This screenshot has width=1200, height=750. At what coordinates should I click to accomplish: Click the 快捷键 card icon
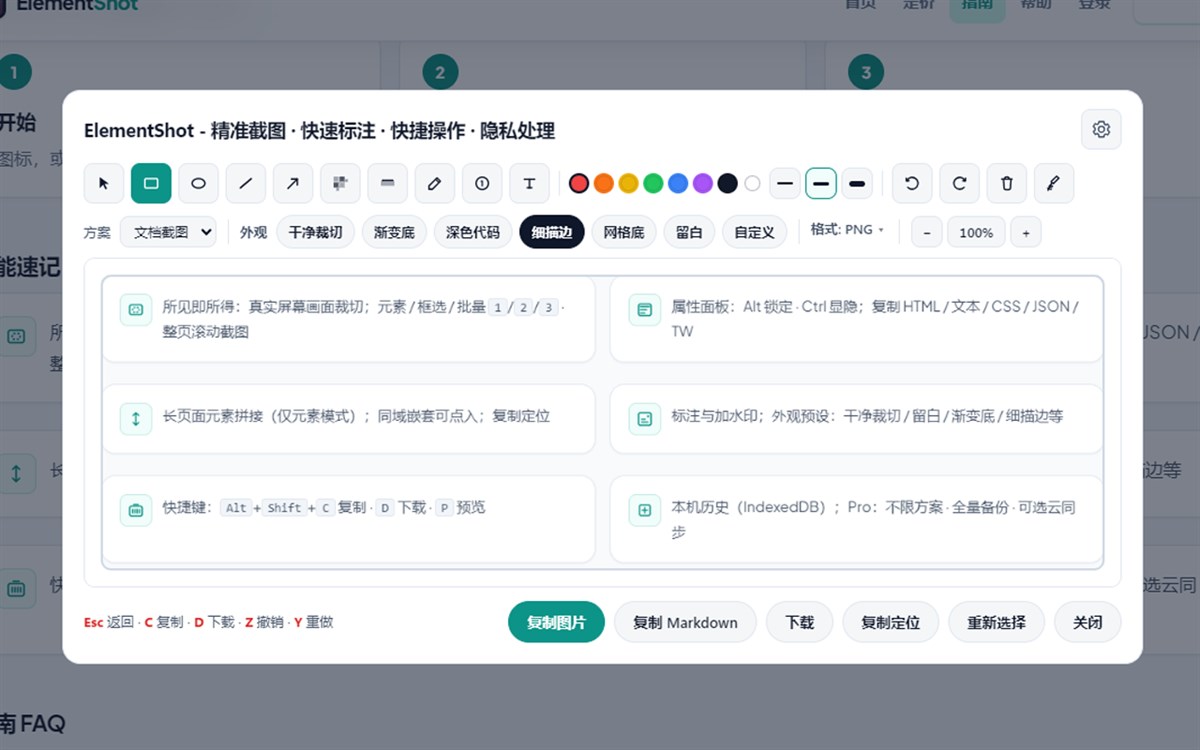(x=136, y=510)
